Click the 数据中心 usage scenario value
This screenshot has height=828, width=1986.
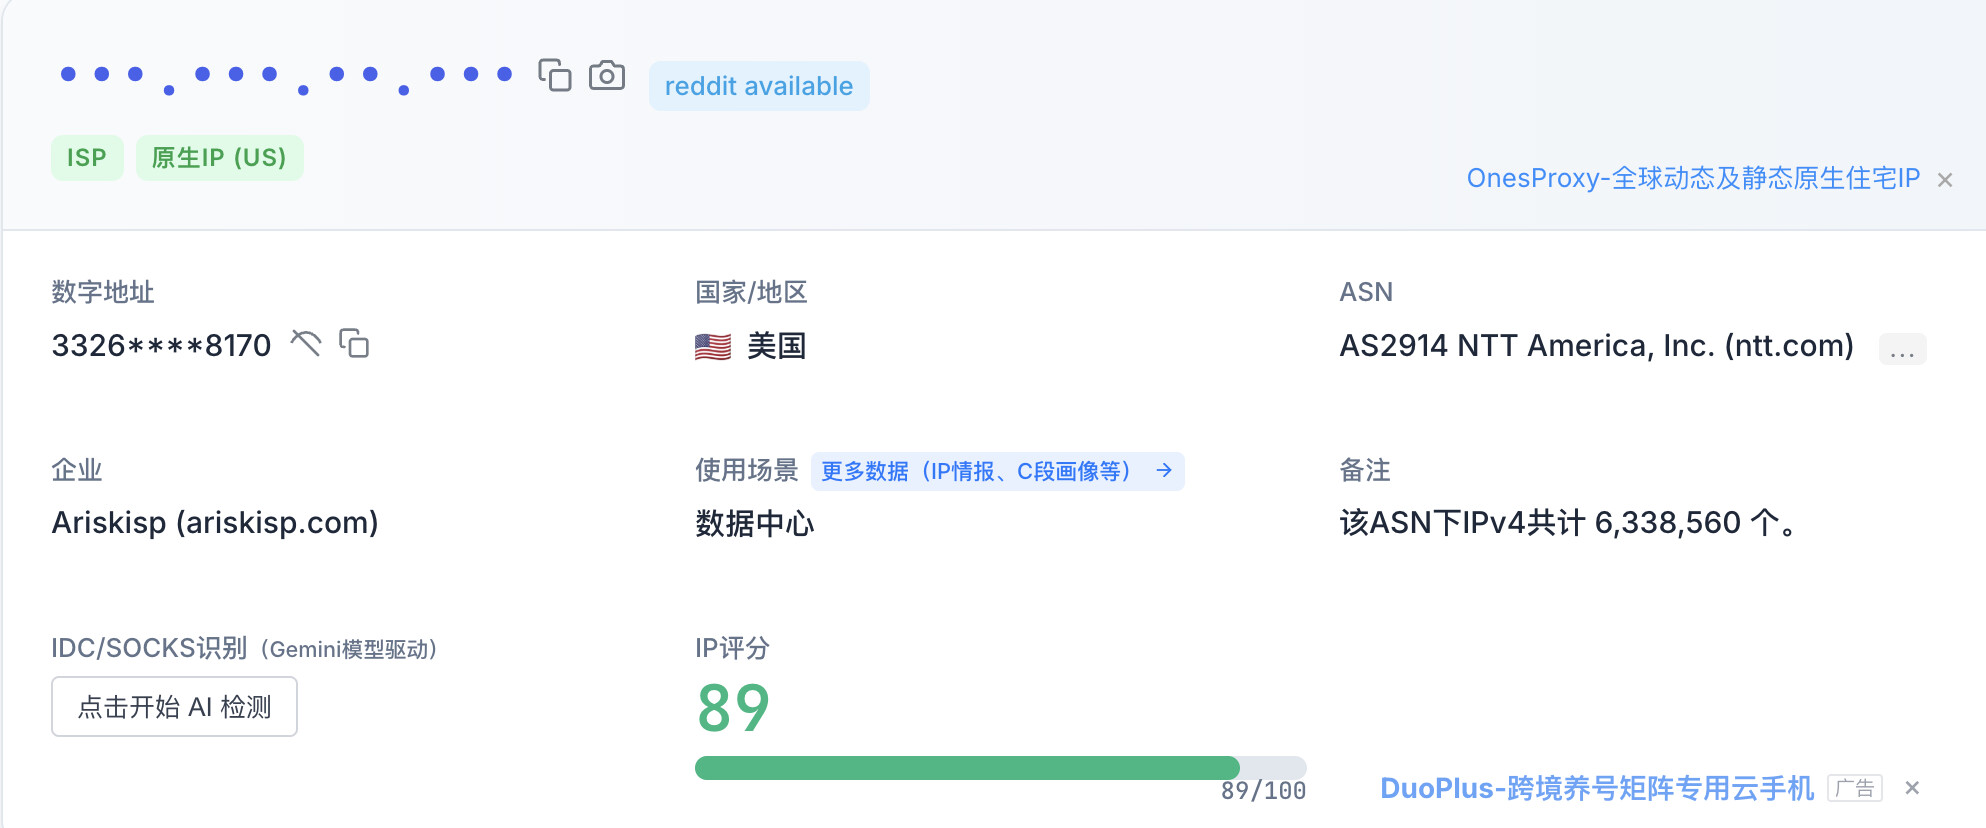coord(755,523)
